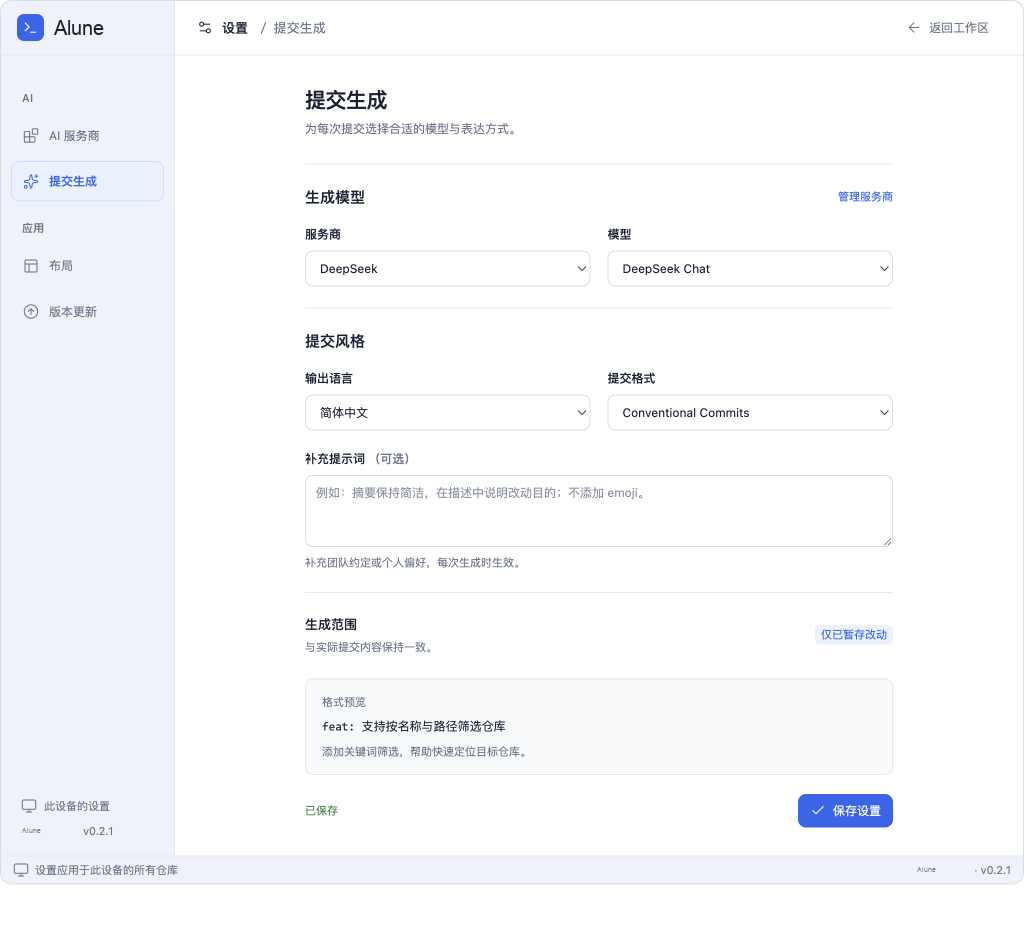
Task: Click the settings sliders icon in breadcrumb
Action: [x=205, y=27]
